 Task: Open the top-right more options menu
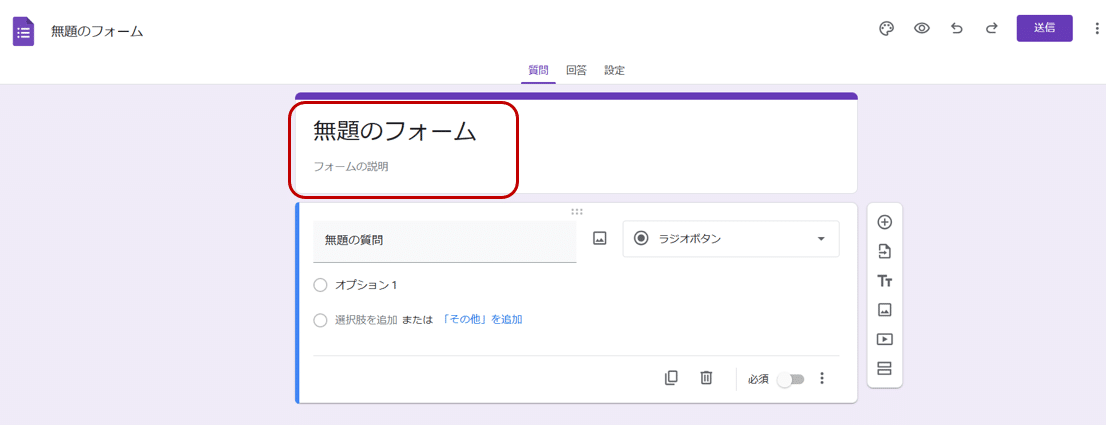(1096, 28)
